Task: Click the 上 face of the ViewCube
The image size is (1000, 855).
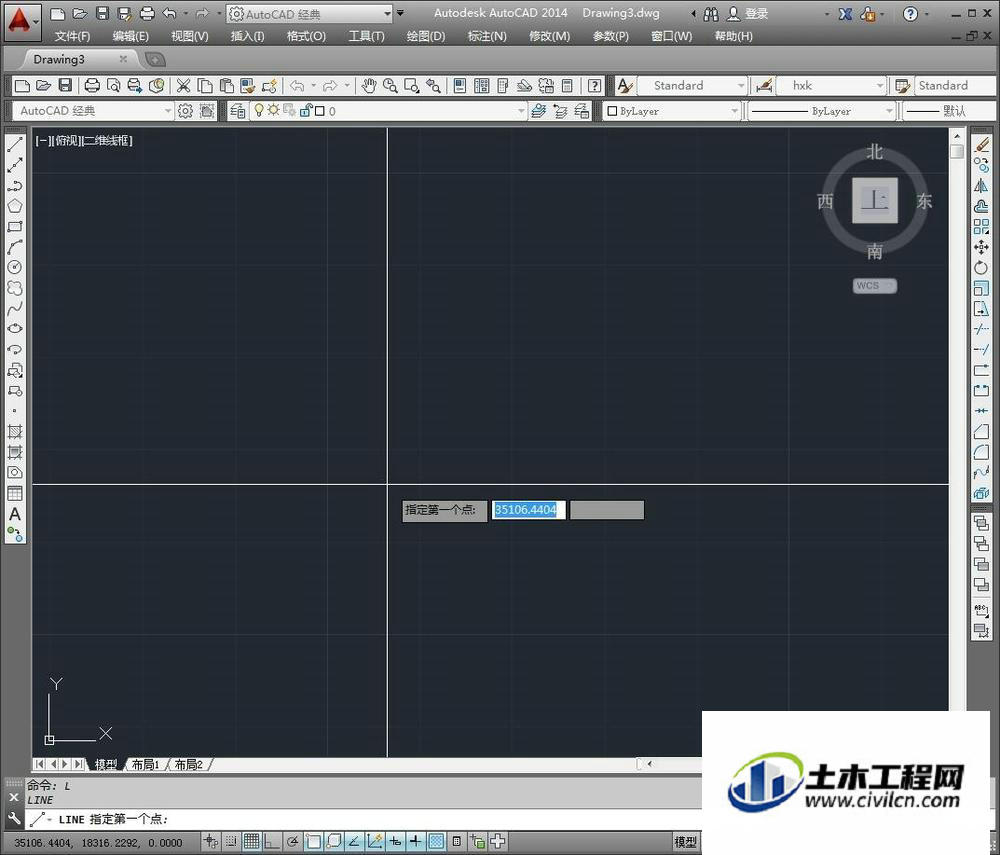Action: (875, 201)
